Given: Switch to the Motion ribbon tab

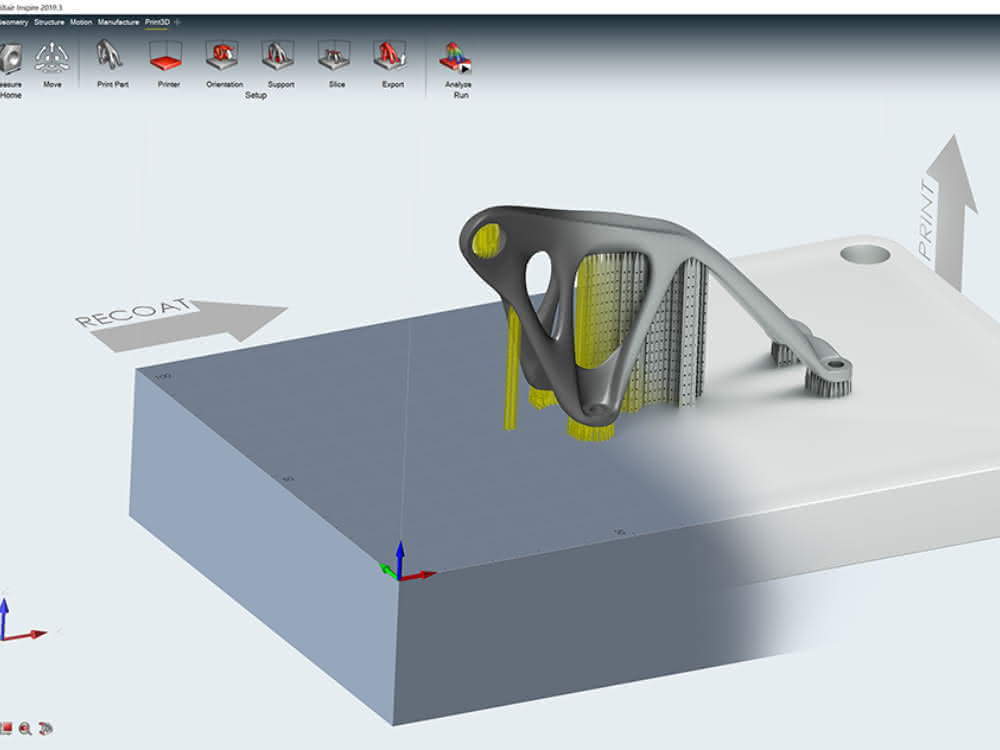Looking at the screenshot, I should pos(81,22).
